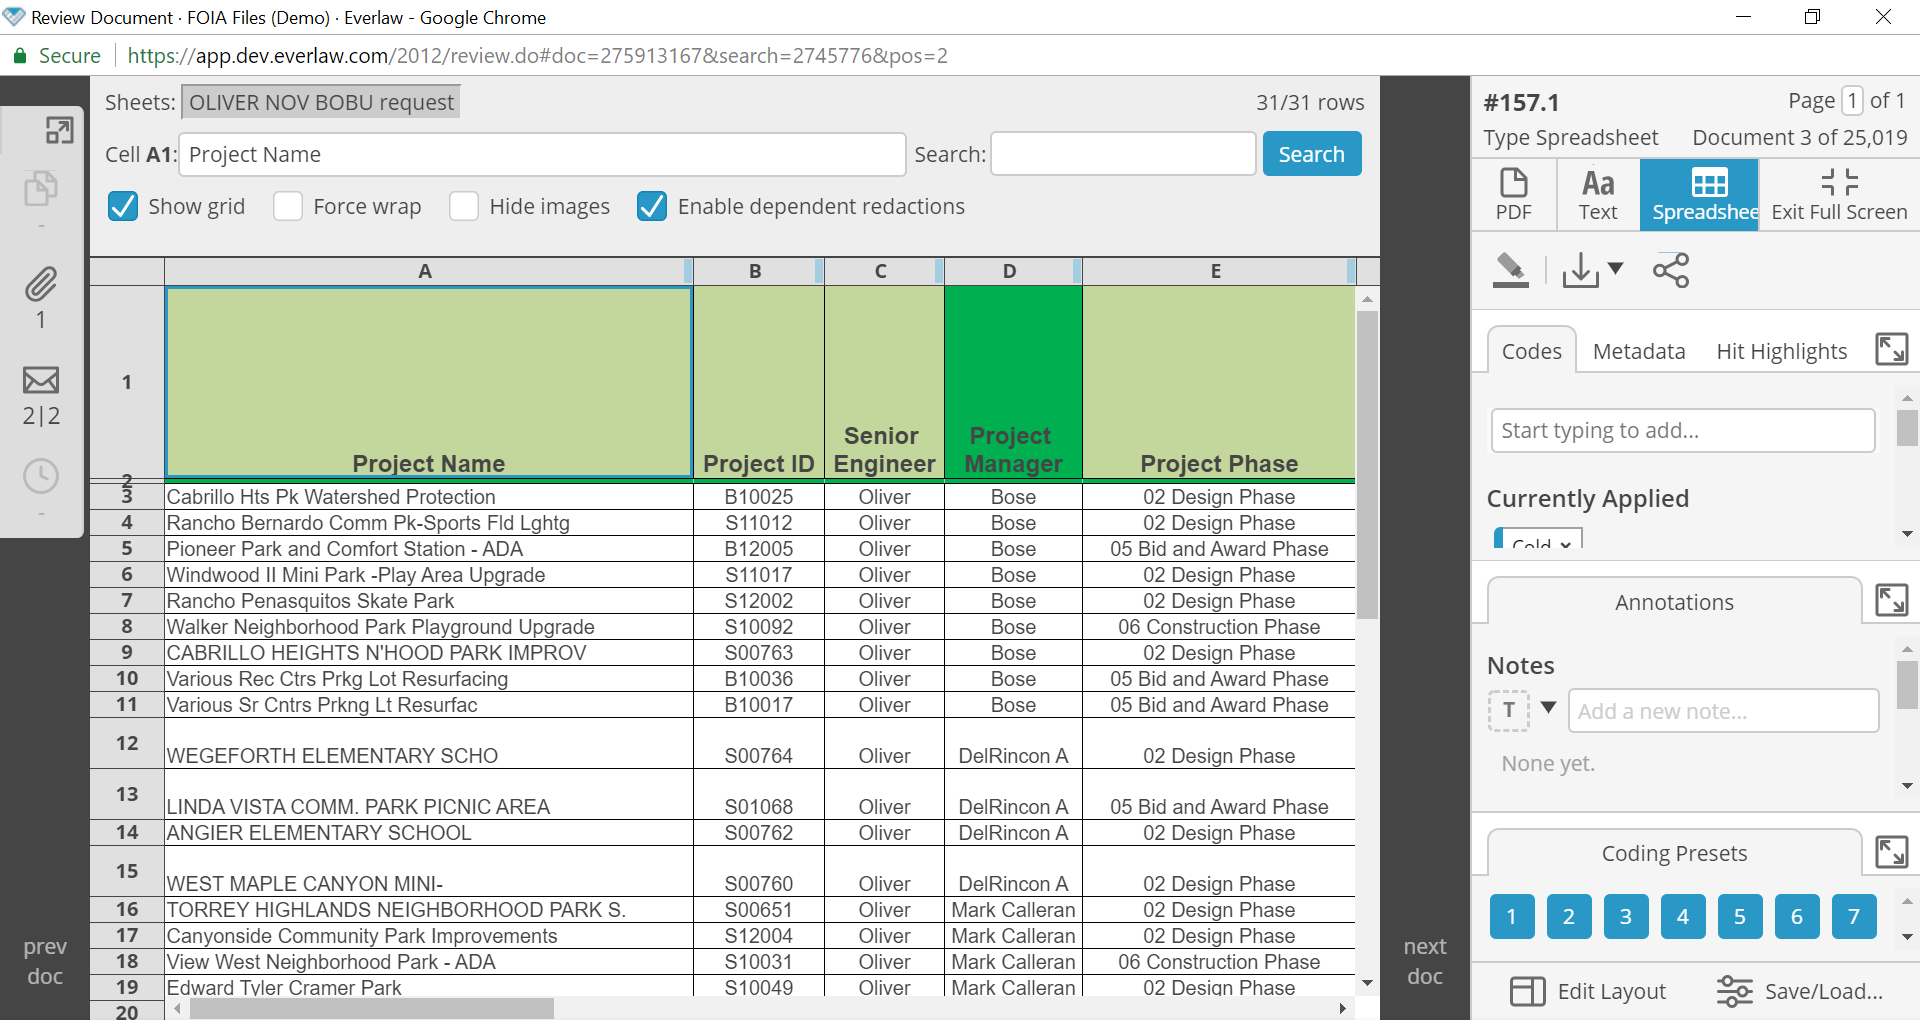The image size is (1920, 1020).
Task: Download the document
Action: coord(1580,269)
